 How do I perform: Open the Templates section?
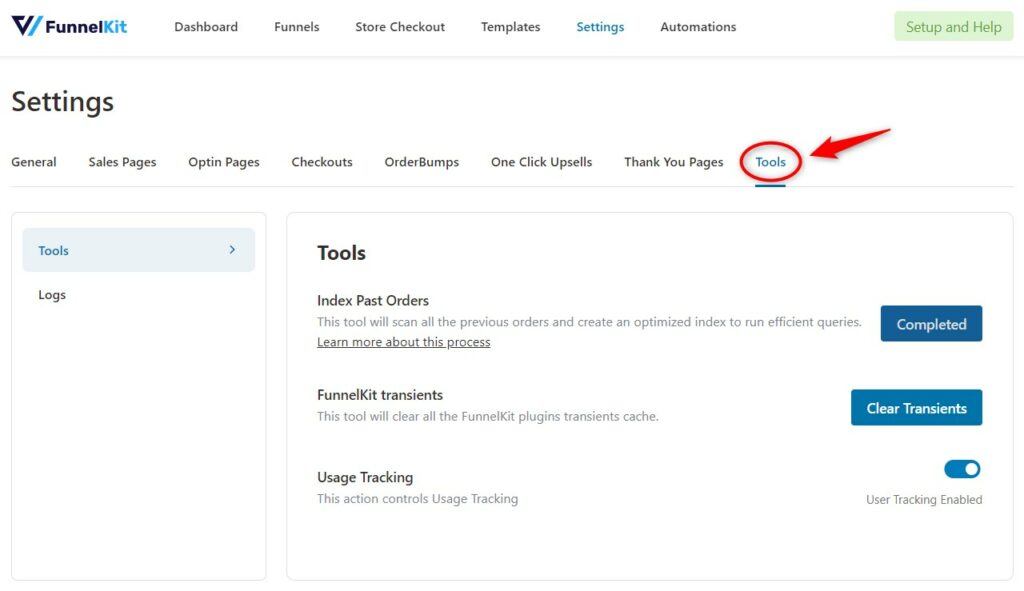click(510, 27)
